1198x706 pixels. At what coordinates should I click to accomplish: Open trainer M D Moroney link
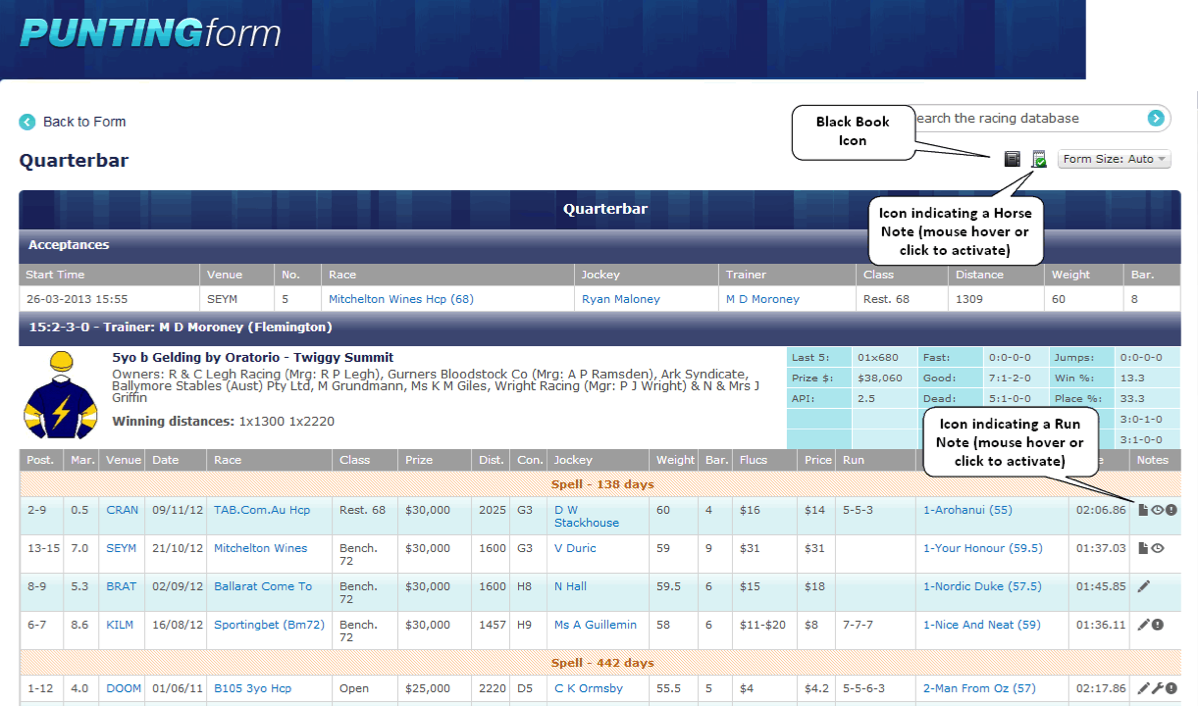(x=762, y=299)
